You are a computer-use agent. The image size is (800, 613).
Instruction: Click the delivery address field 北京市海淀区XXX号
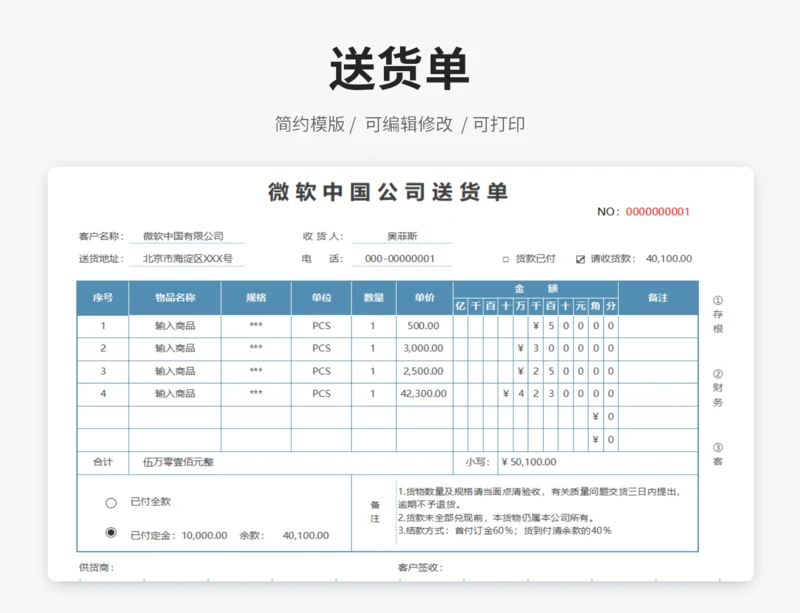(x=187, y=259)
